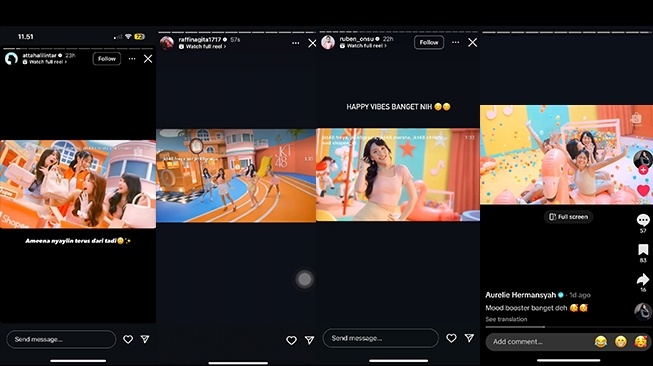Open more options on raffinagita1717 story
The width and height of the screenshot is (653, 366).
point(296,43)
